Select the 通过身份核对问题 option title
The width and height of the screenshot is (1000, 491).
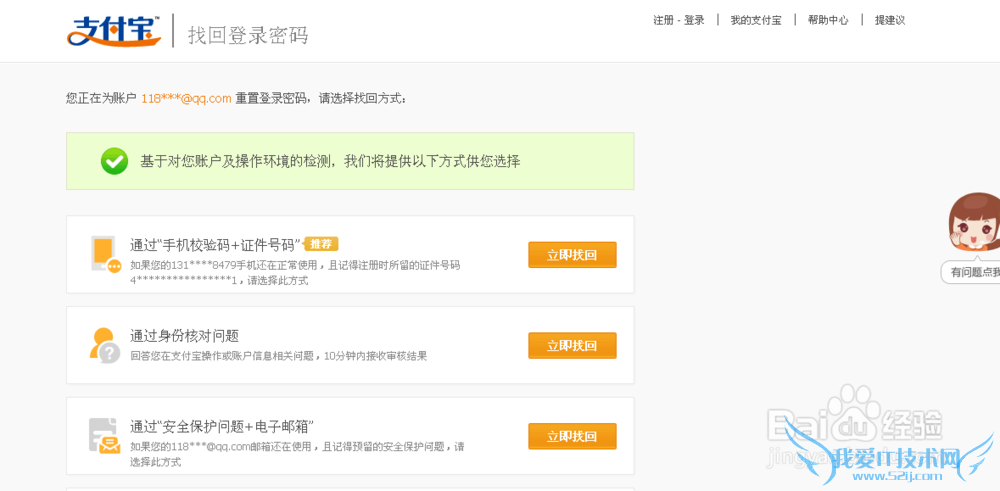[x=184, y=336]
